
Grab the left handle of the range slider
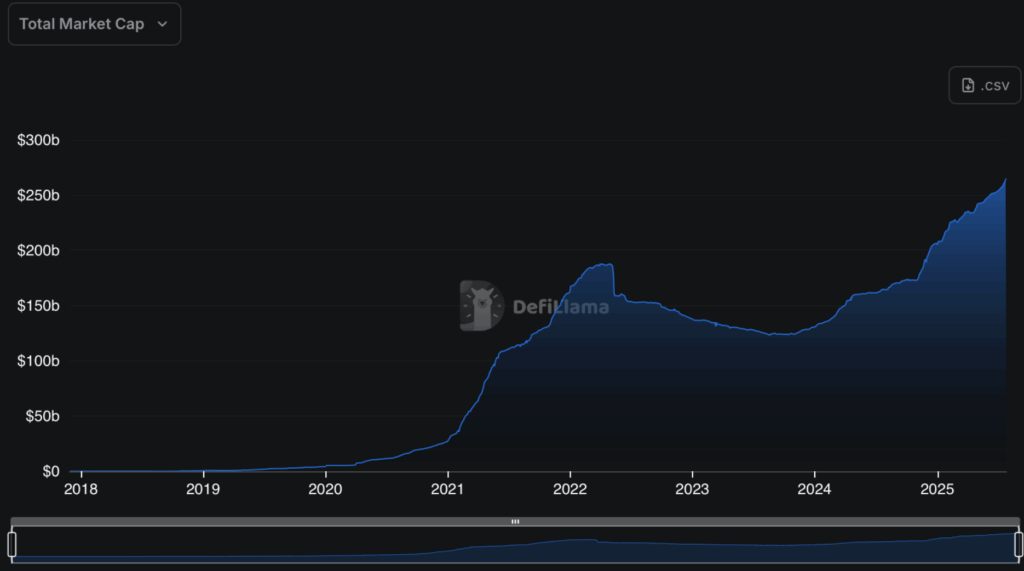[12, 544]
